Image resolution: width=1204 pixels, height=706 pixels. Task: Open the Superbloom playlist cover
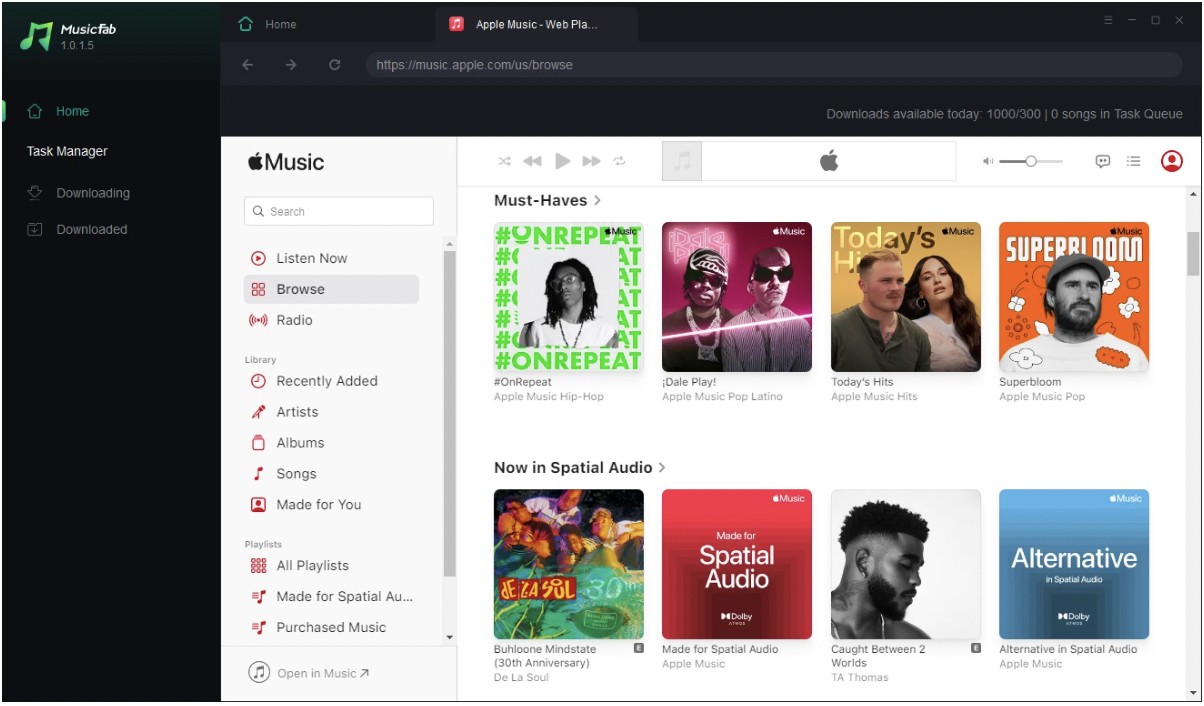coord(1074,297)
